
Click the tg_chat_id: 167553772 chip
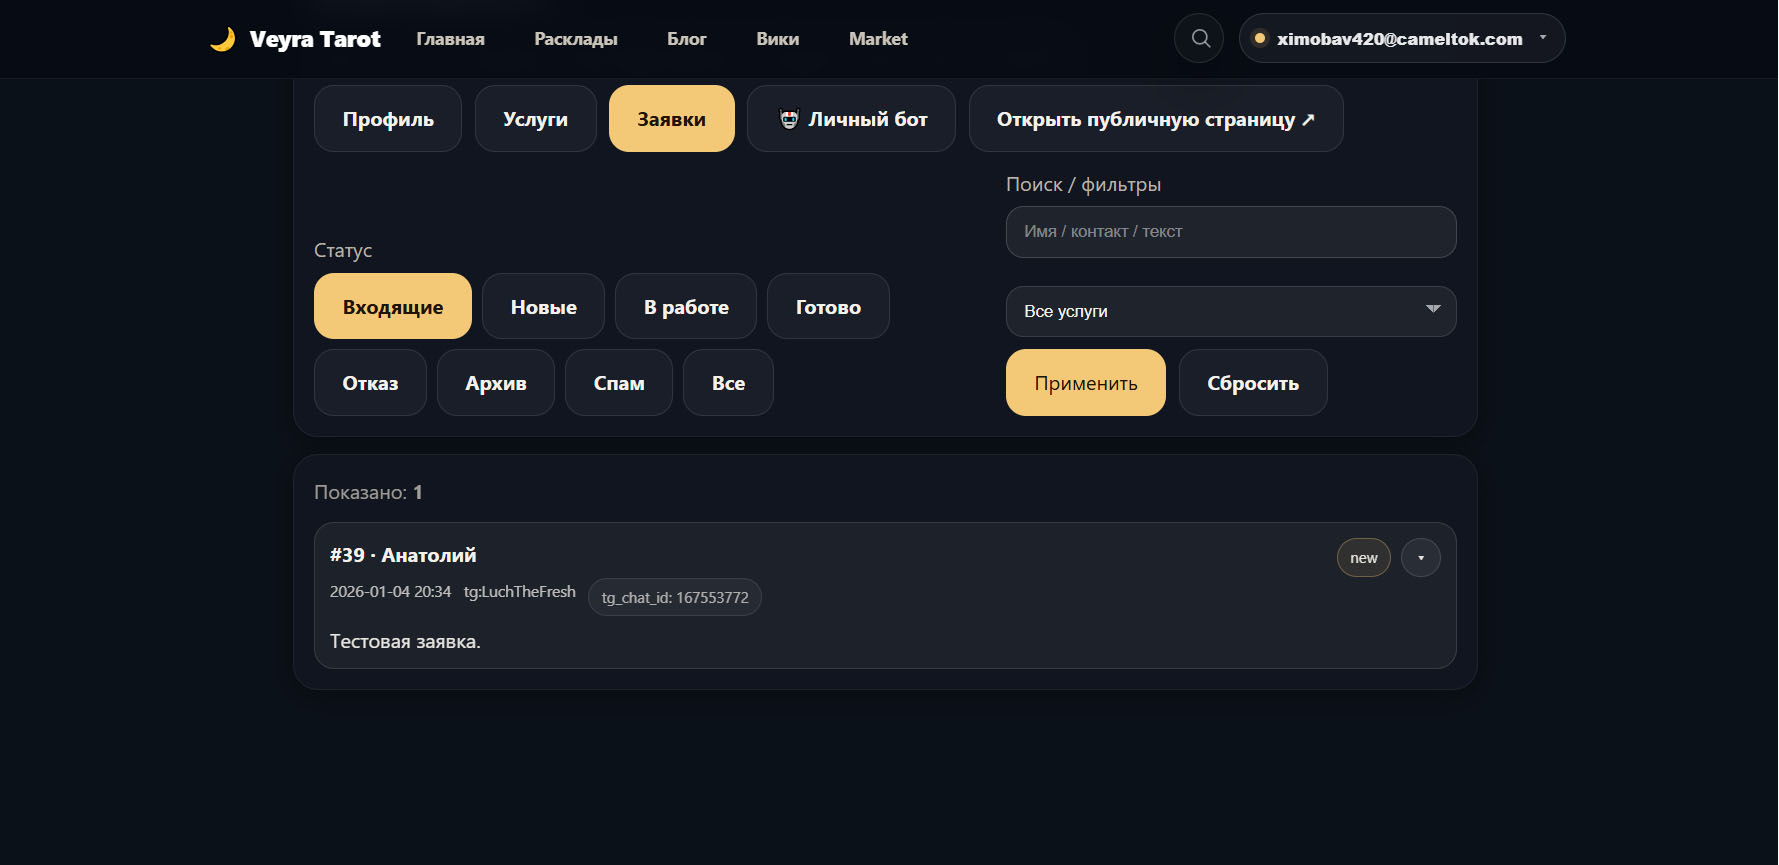point(675,597)
